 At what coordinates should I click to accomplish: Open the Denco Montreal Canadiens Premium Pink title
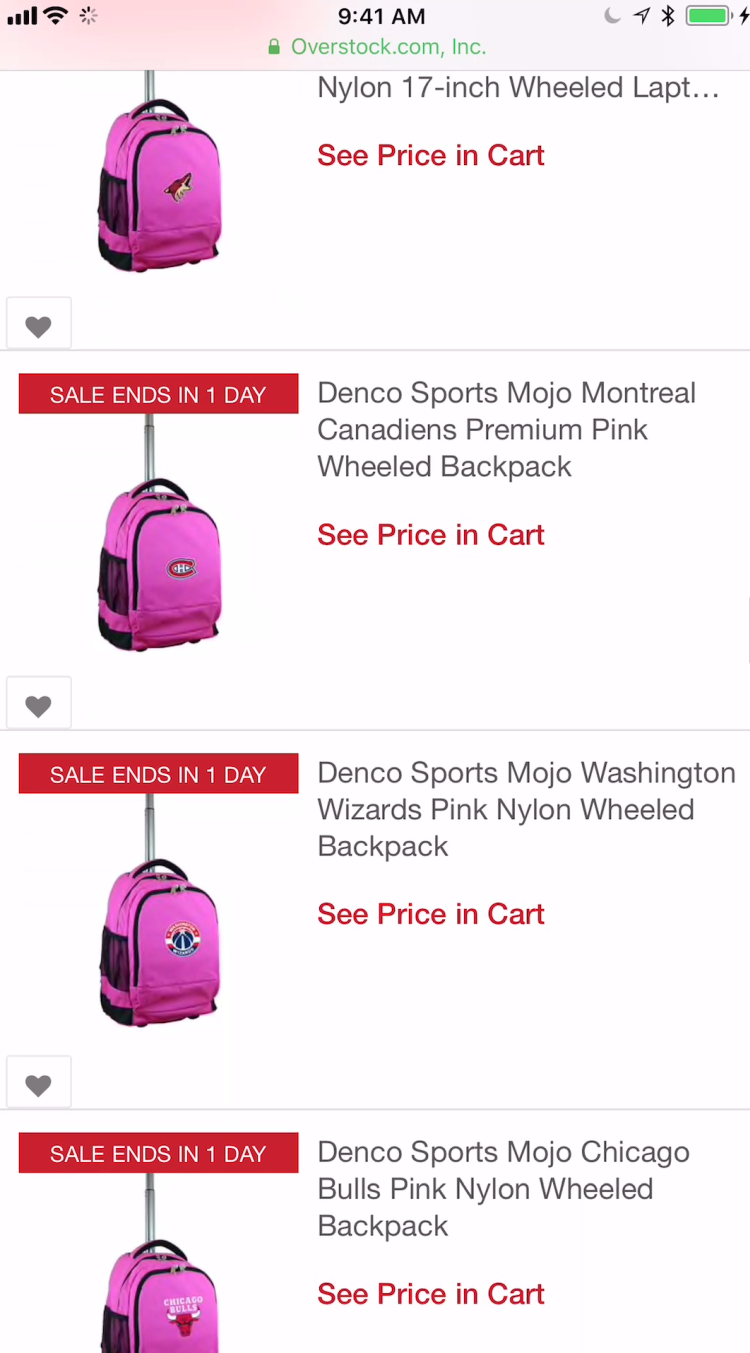tap(506, 430)
